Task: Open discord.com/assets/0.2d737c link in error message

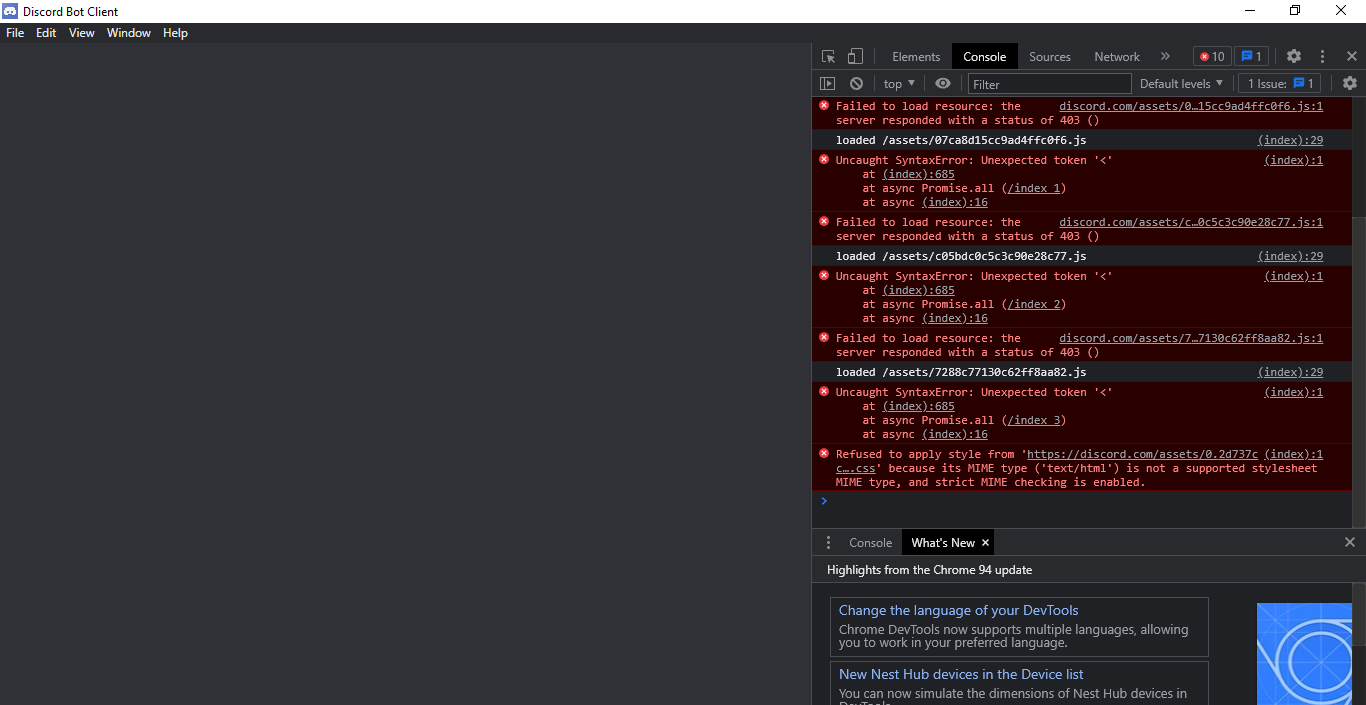Action: pos(1142,453)
